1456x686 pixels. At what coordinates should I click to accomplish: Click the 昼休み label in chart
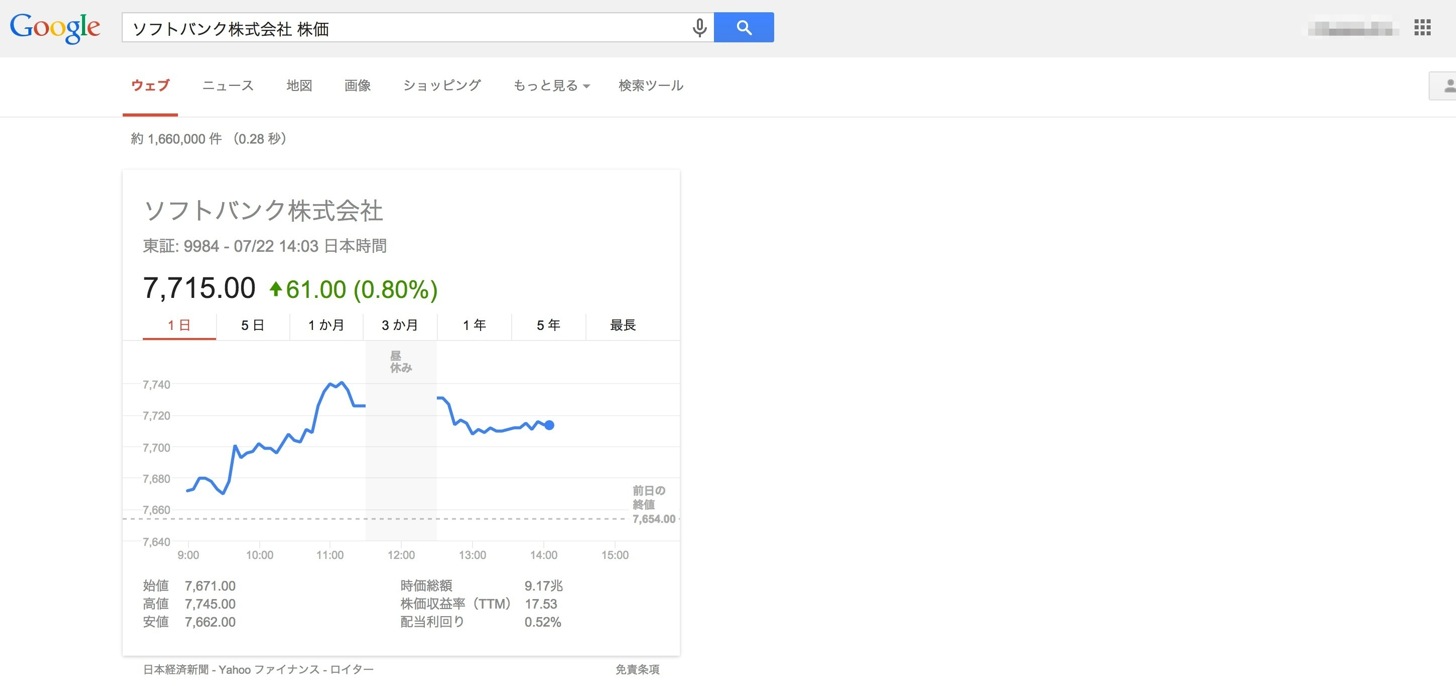point(401,361)
